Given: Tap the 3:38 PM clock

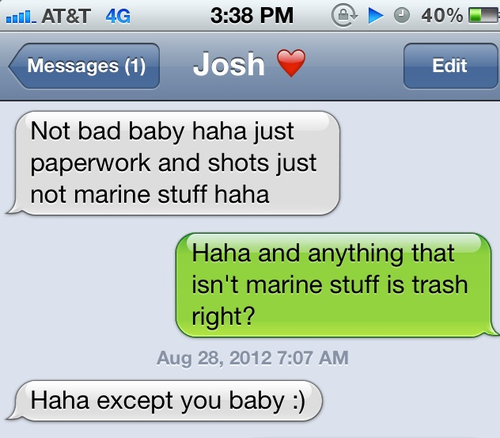Looking at the screenshot, I should tap(252, 16).
